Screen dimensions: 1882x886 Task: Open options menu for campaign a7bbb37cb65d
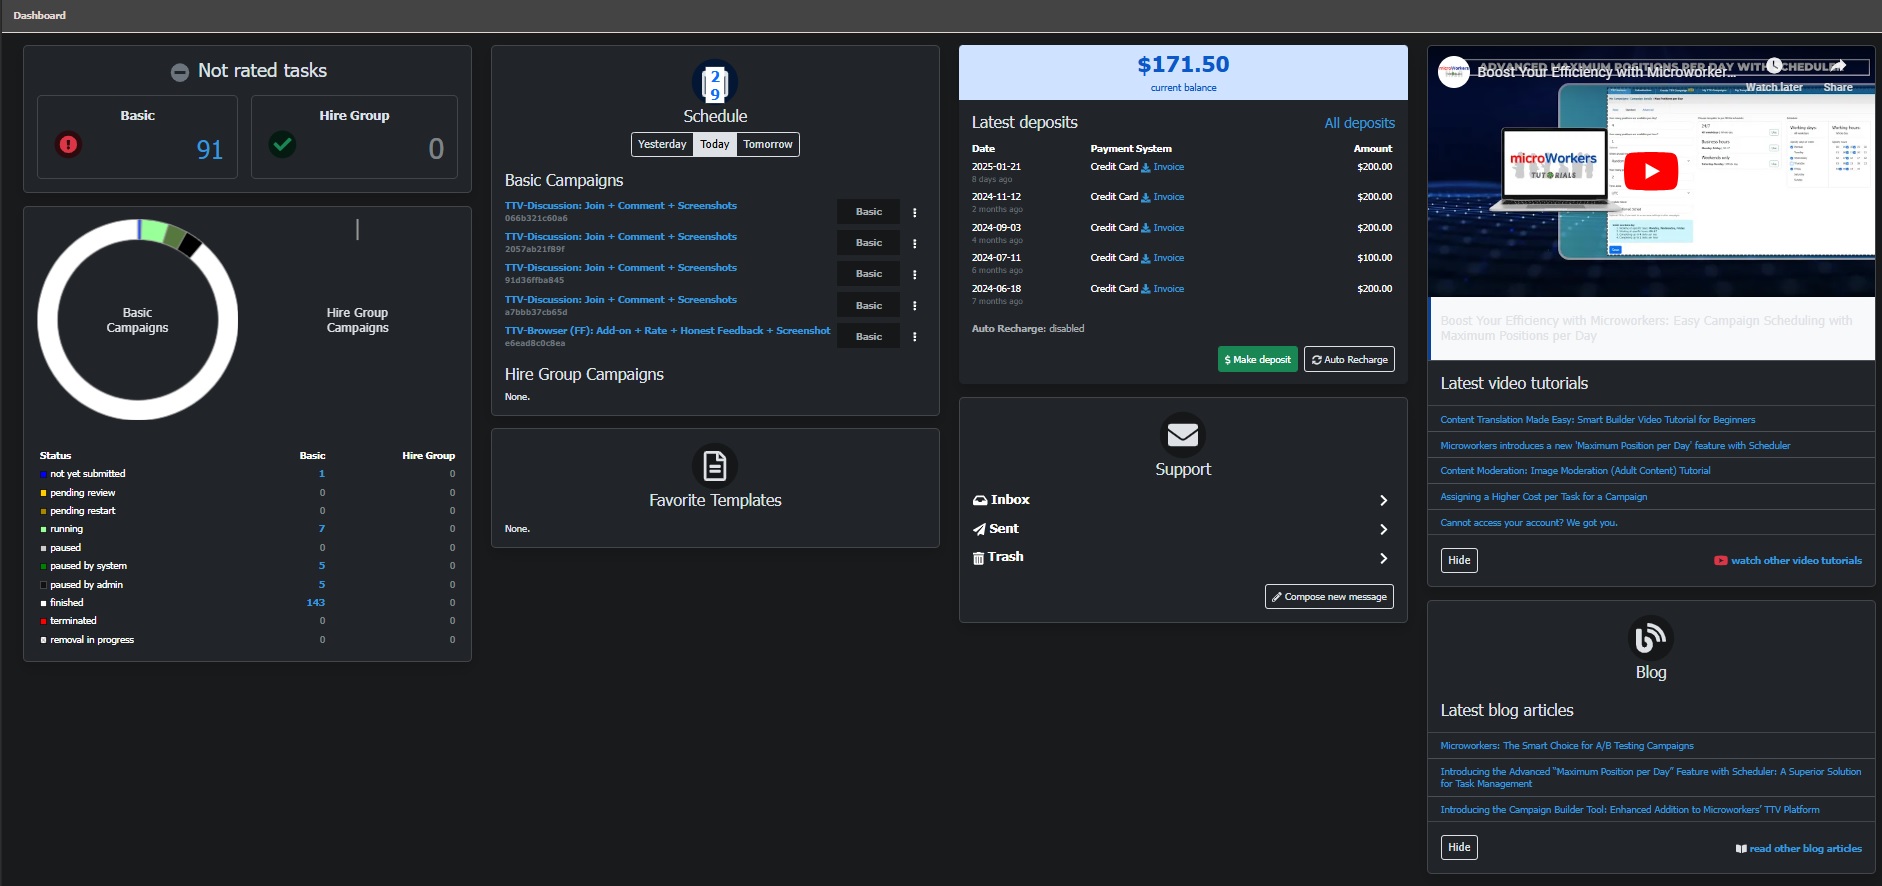[915, 306]
